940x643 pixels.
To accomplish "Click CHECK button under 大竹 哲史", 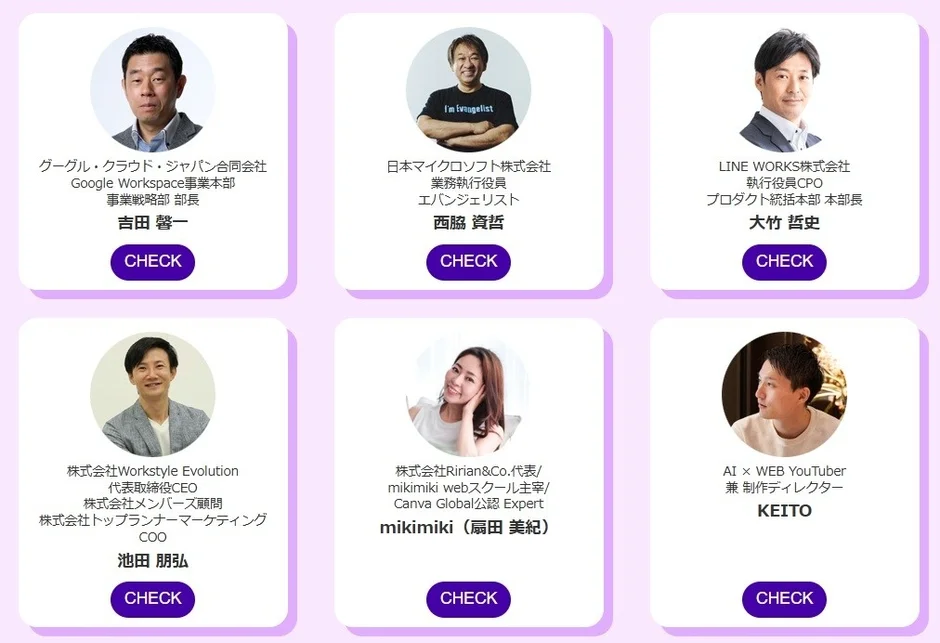I will [x=784, y=262].
